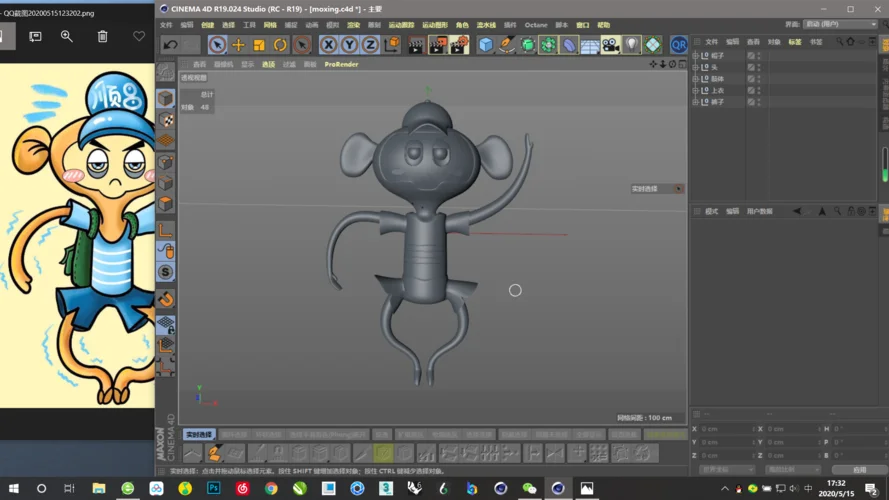Open the Octane menu
The image size is (889, 500).
pyautogui.click(x=536, y=25)
